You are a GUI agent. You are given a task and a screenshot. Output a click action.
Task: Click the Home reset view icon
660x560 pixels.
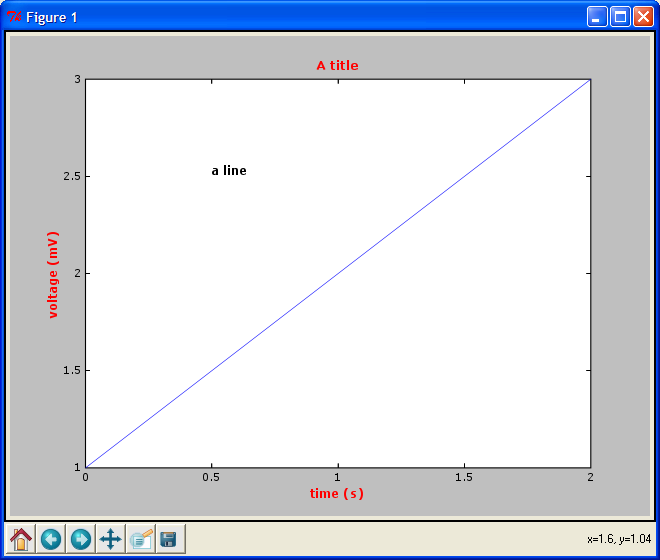(21, 539)
